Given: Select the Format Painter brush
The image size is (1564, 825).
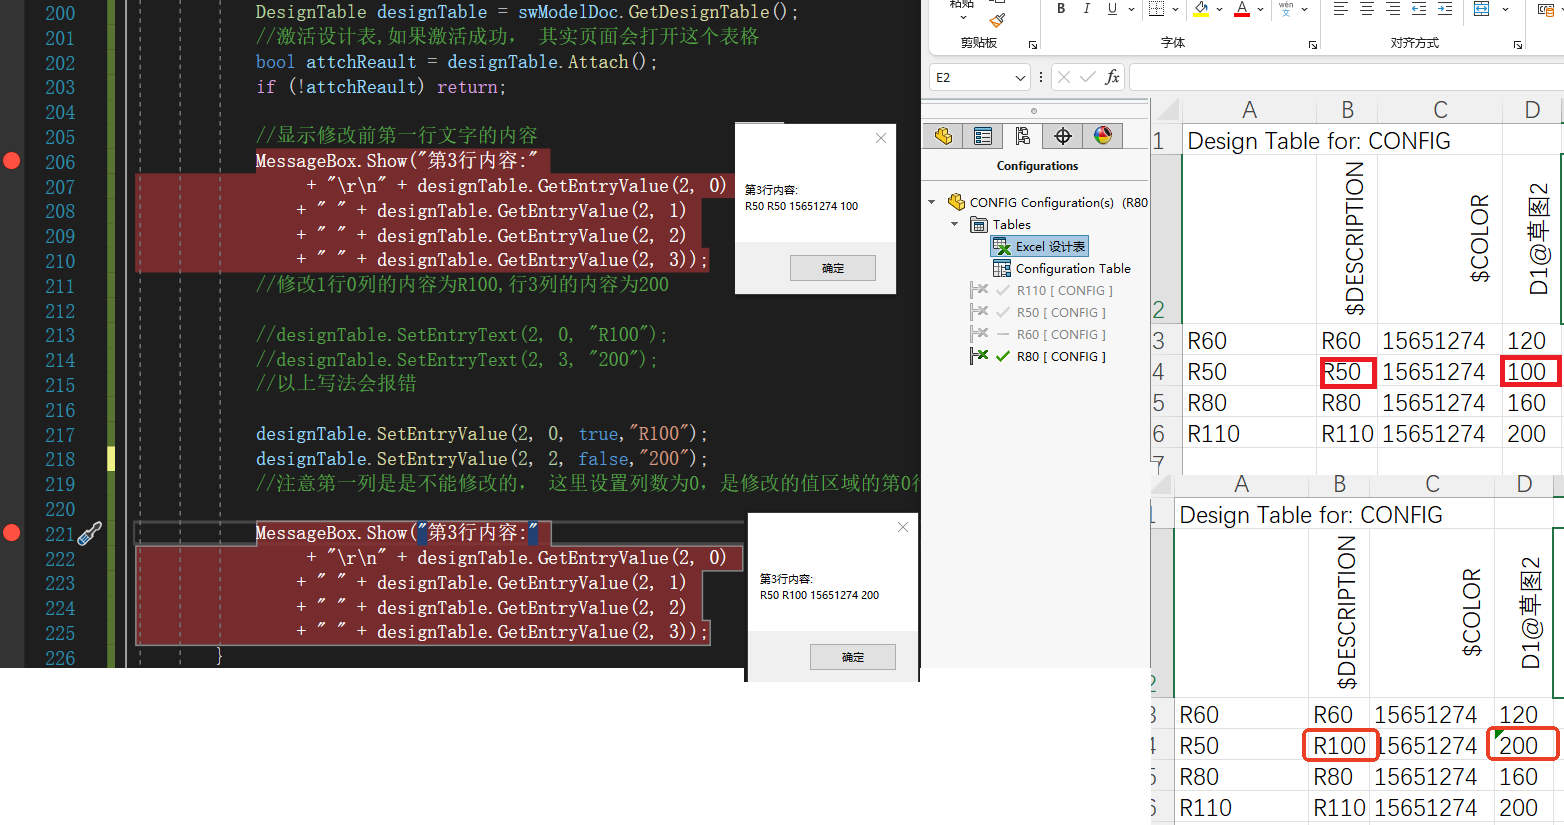Looking at the screenshot, I should (x=997, y=19).
